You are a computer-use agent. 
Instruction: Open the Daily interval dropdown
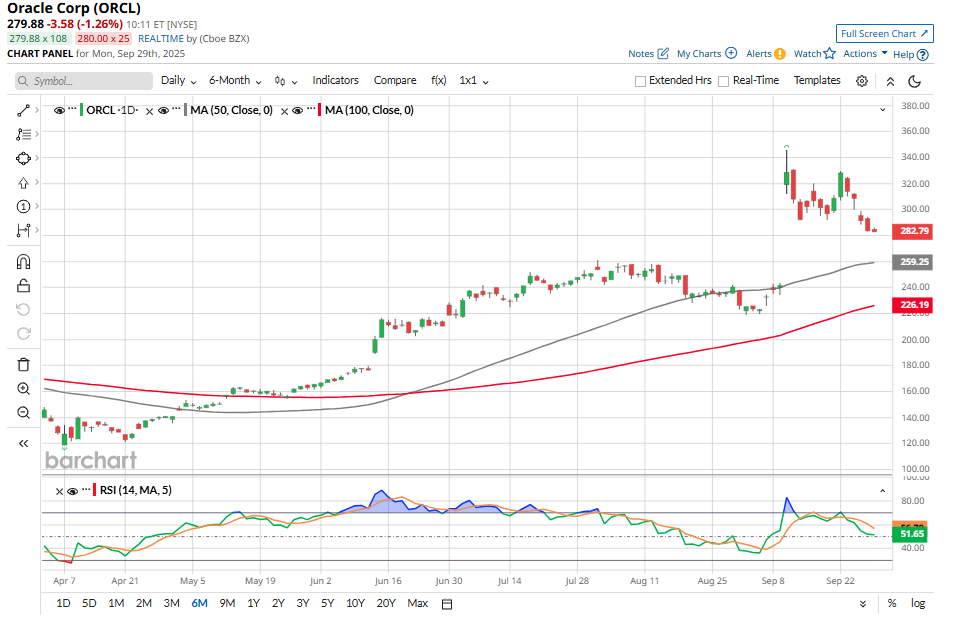pyautogui.click(x=178, y=81)
